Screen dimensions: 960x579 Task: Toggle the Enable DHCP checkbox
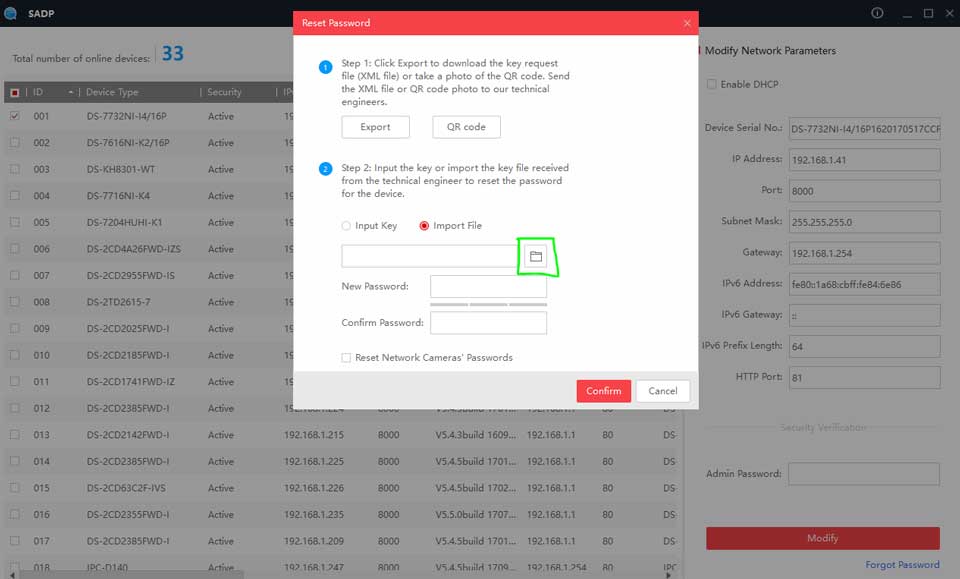click(712, 84)
